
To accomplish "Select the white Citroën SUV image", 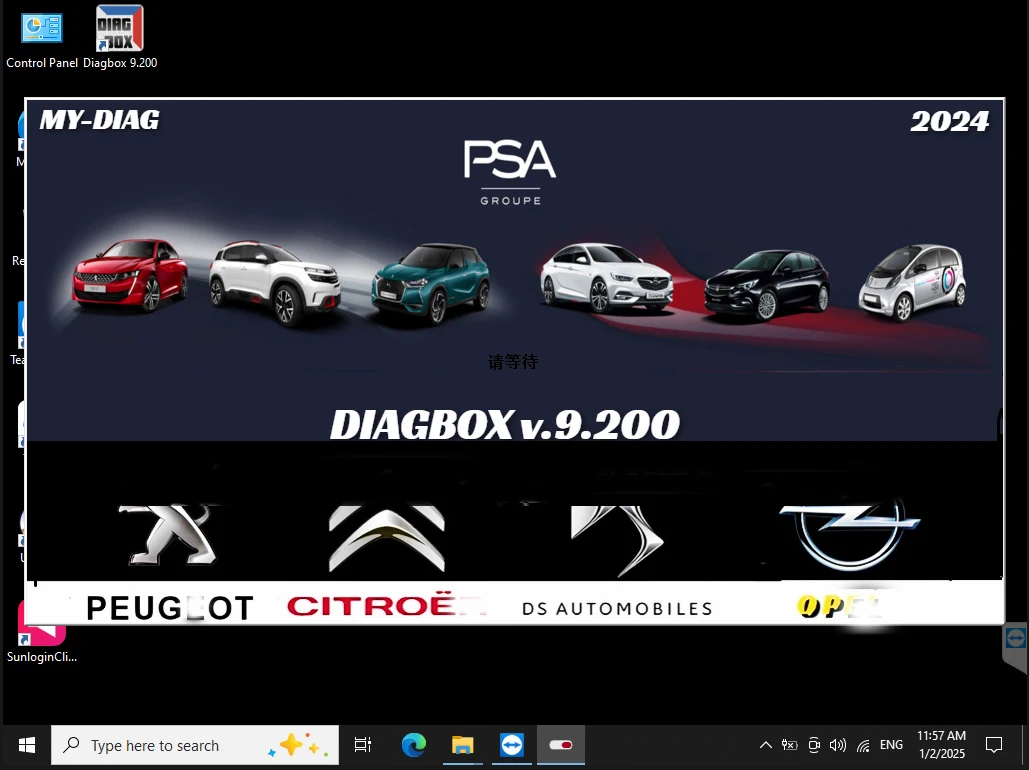I will (275, 282).
